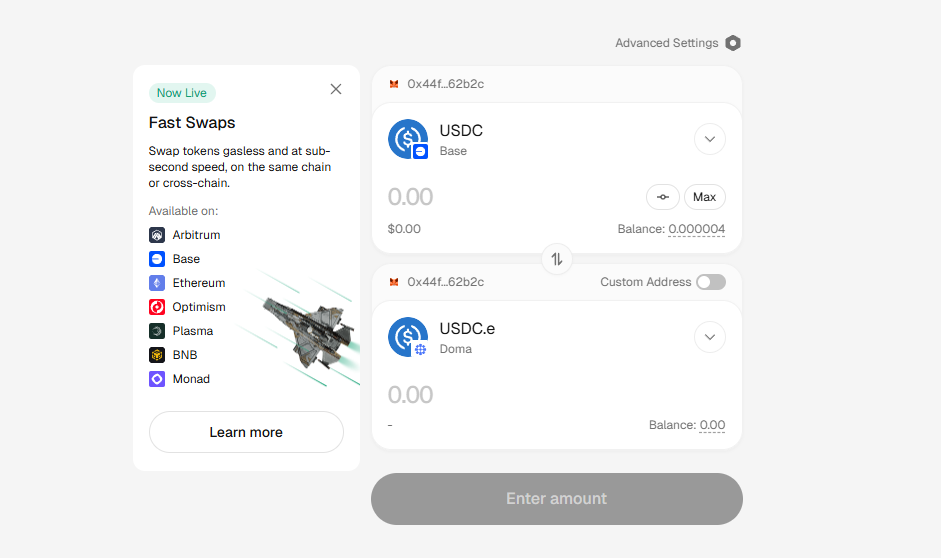Click the swap direction arrows icon
The height and width of the screenshot is (558, 941).
(557, 259)
